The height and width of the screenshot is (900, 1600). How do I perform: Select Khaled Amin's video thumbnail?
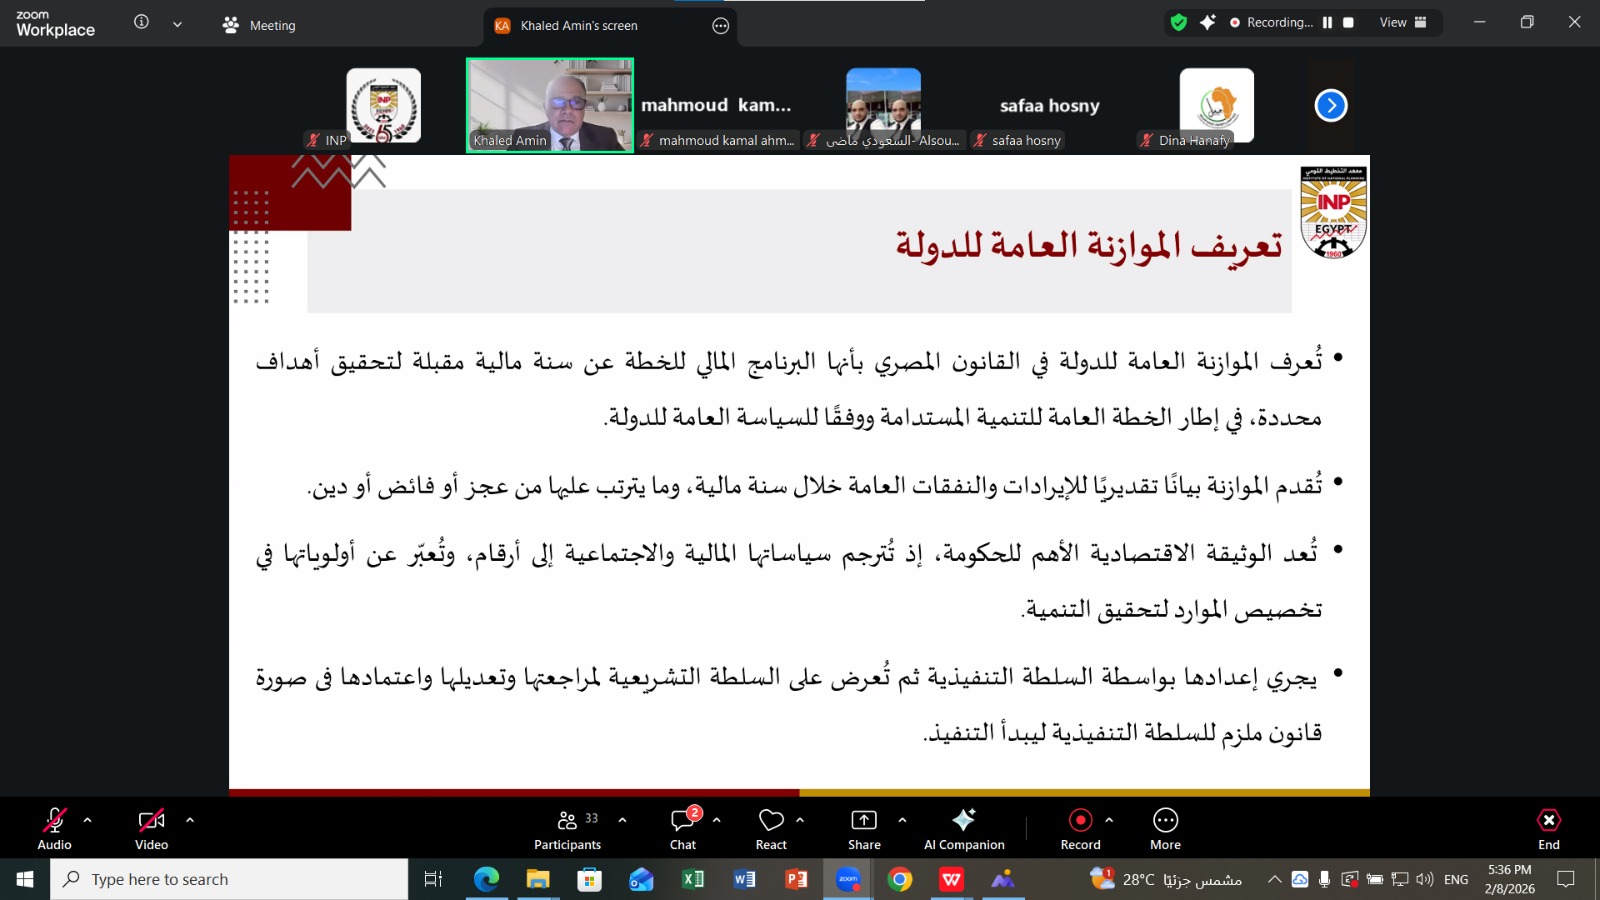(550, 105)
